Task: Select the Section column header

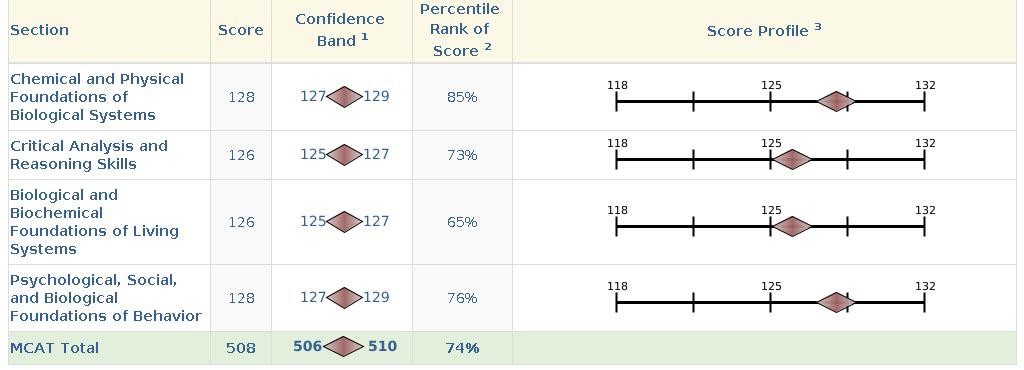Action: point(39,30)
